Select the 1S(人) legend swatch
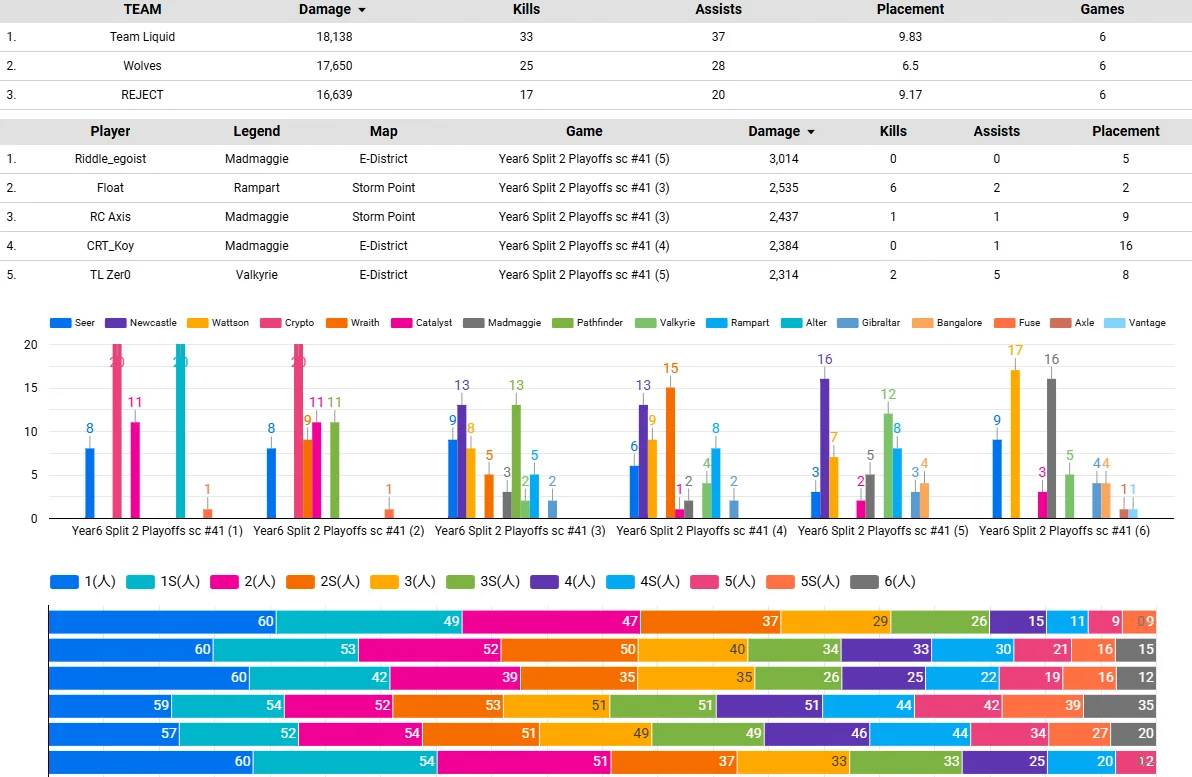 coord(140,582)
